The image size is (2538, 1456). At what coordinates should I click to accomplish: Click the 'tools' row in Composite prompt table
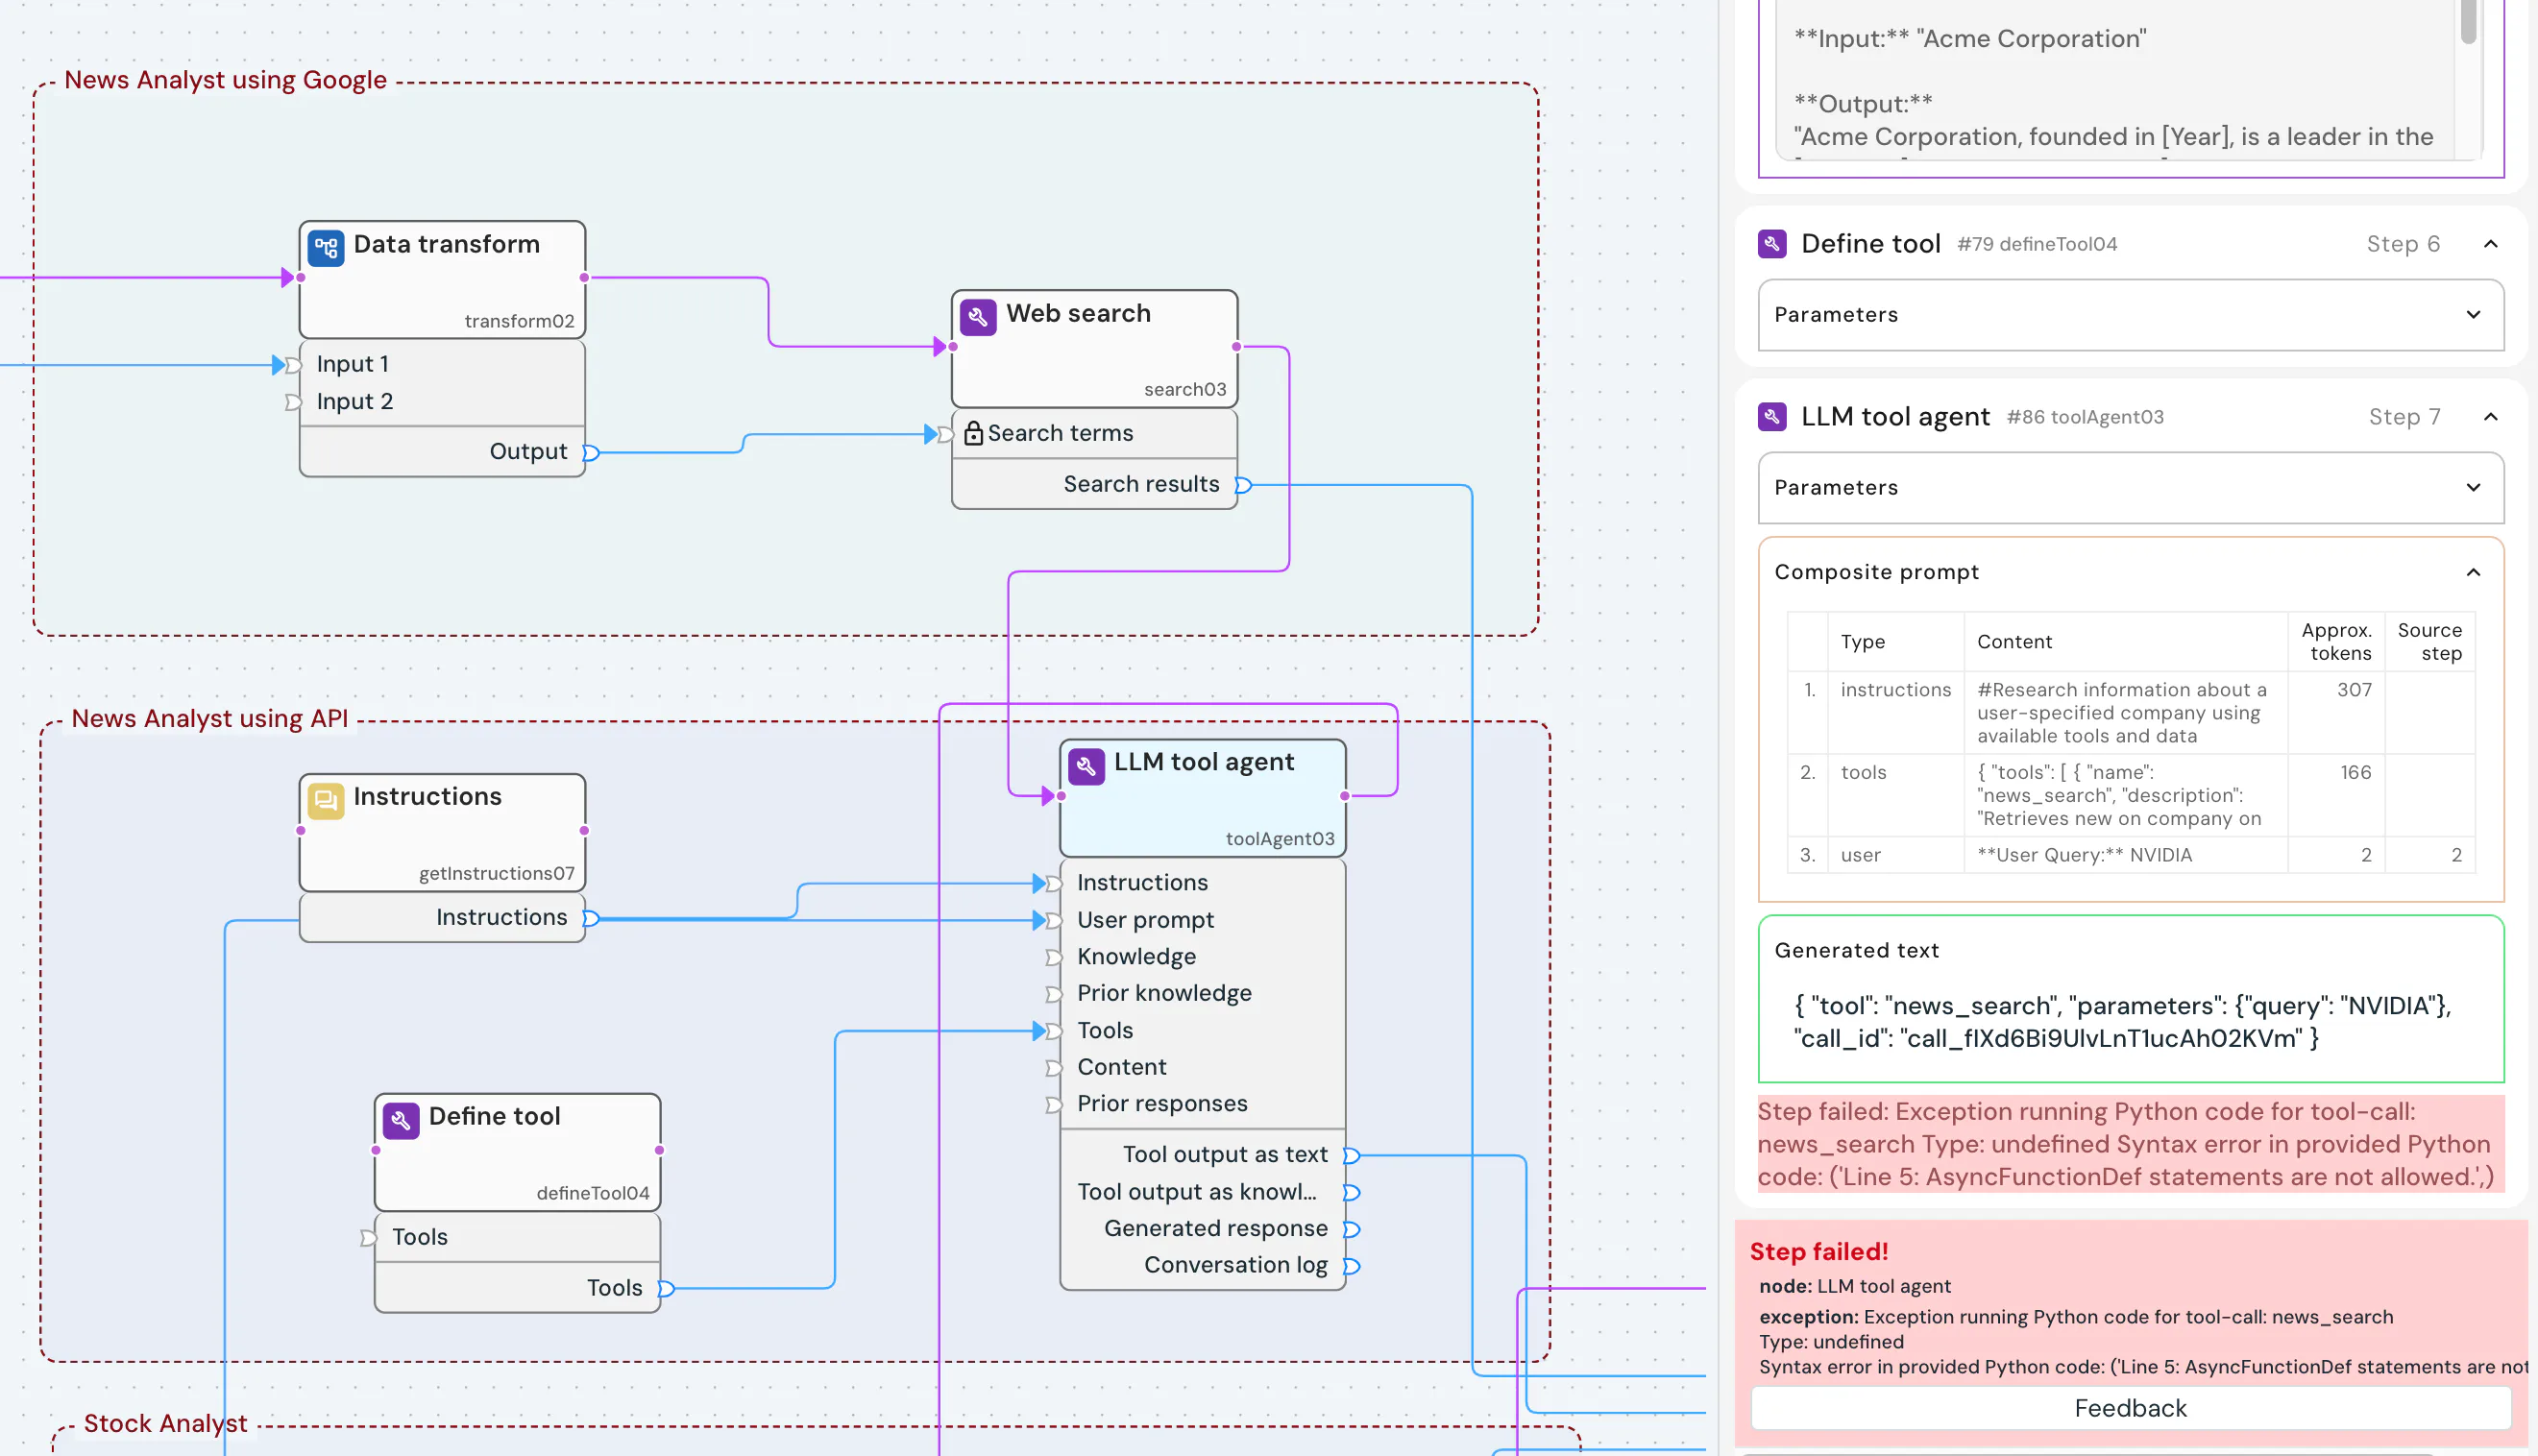coord(2130,795)
